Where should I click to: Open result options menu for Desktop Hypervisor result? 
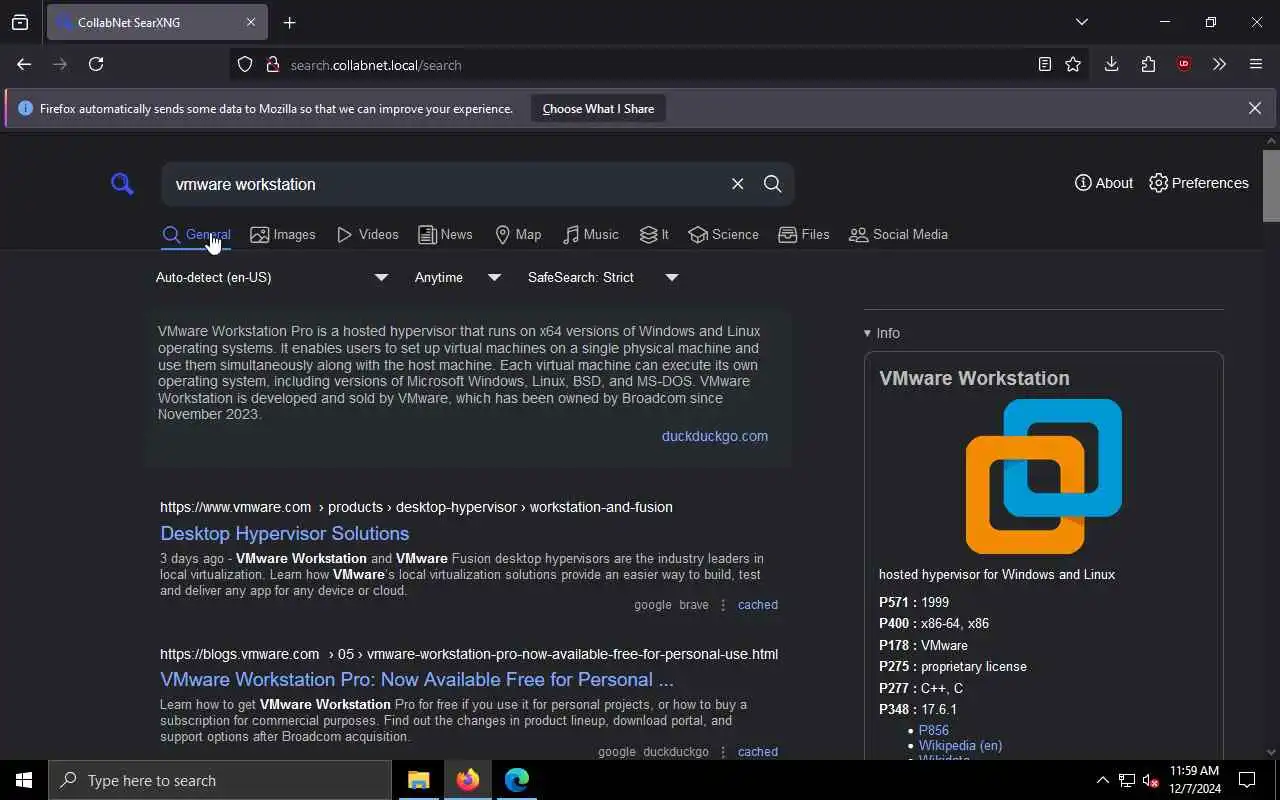723,605
